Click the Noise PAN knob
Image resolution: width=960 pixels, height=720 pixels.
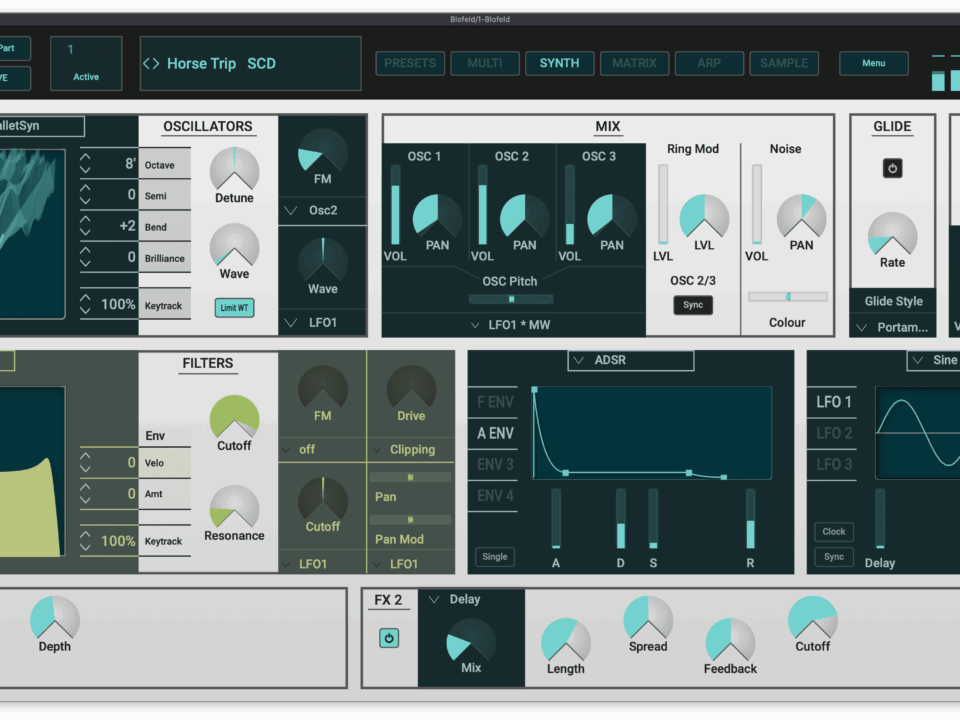(x=801, y=216)
